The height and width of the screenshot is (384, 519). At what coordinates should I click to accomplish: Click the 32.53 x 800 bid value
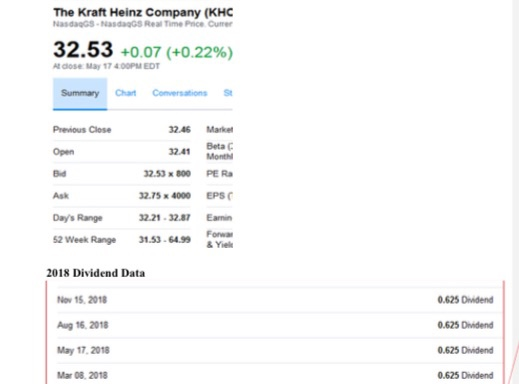point(167,174)
